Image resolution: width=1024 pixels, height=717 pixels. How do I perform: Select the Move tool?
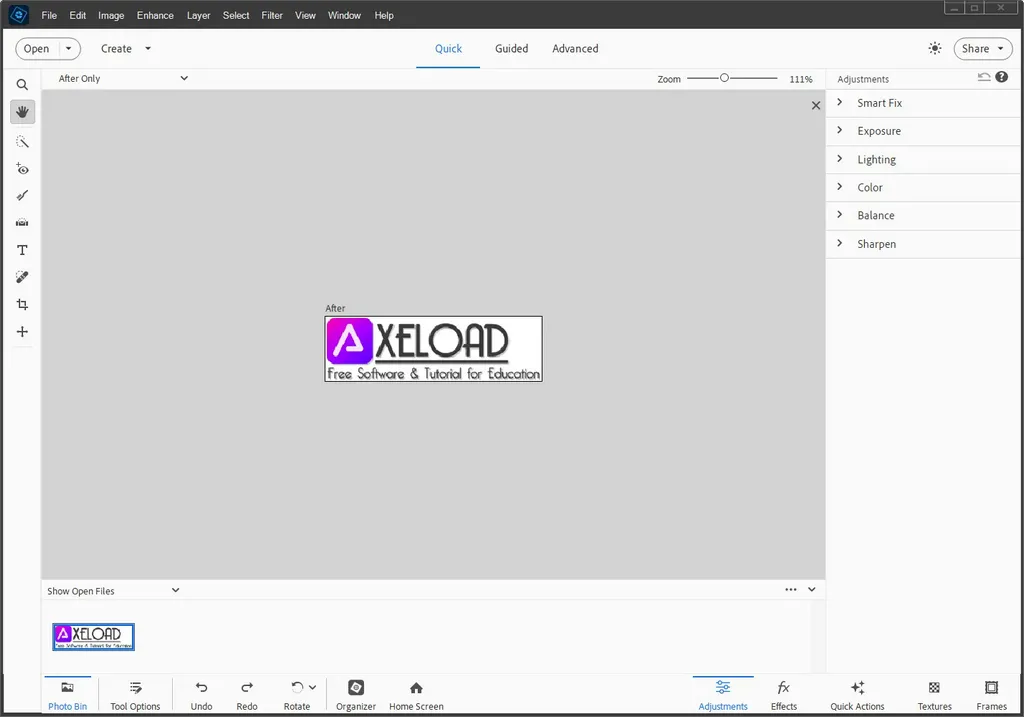(x=22, y=332)
